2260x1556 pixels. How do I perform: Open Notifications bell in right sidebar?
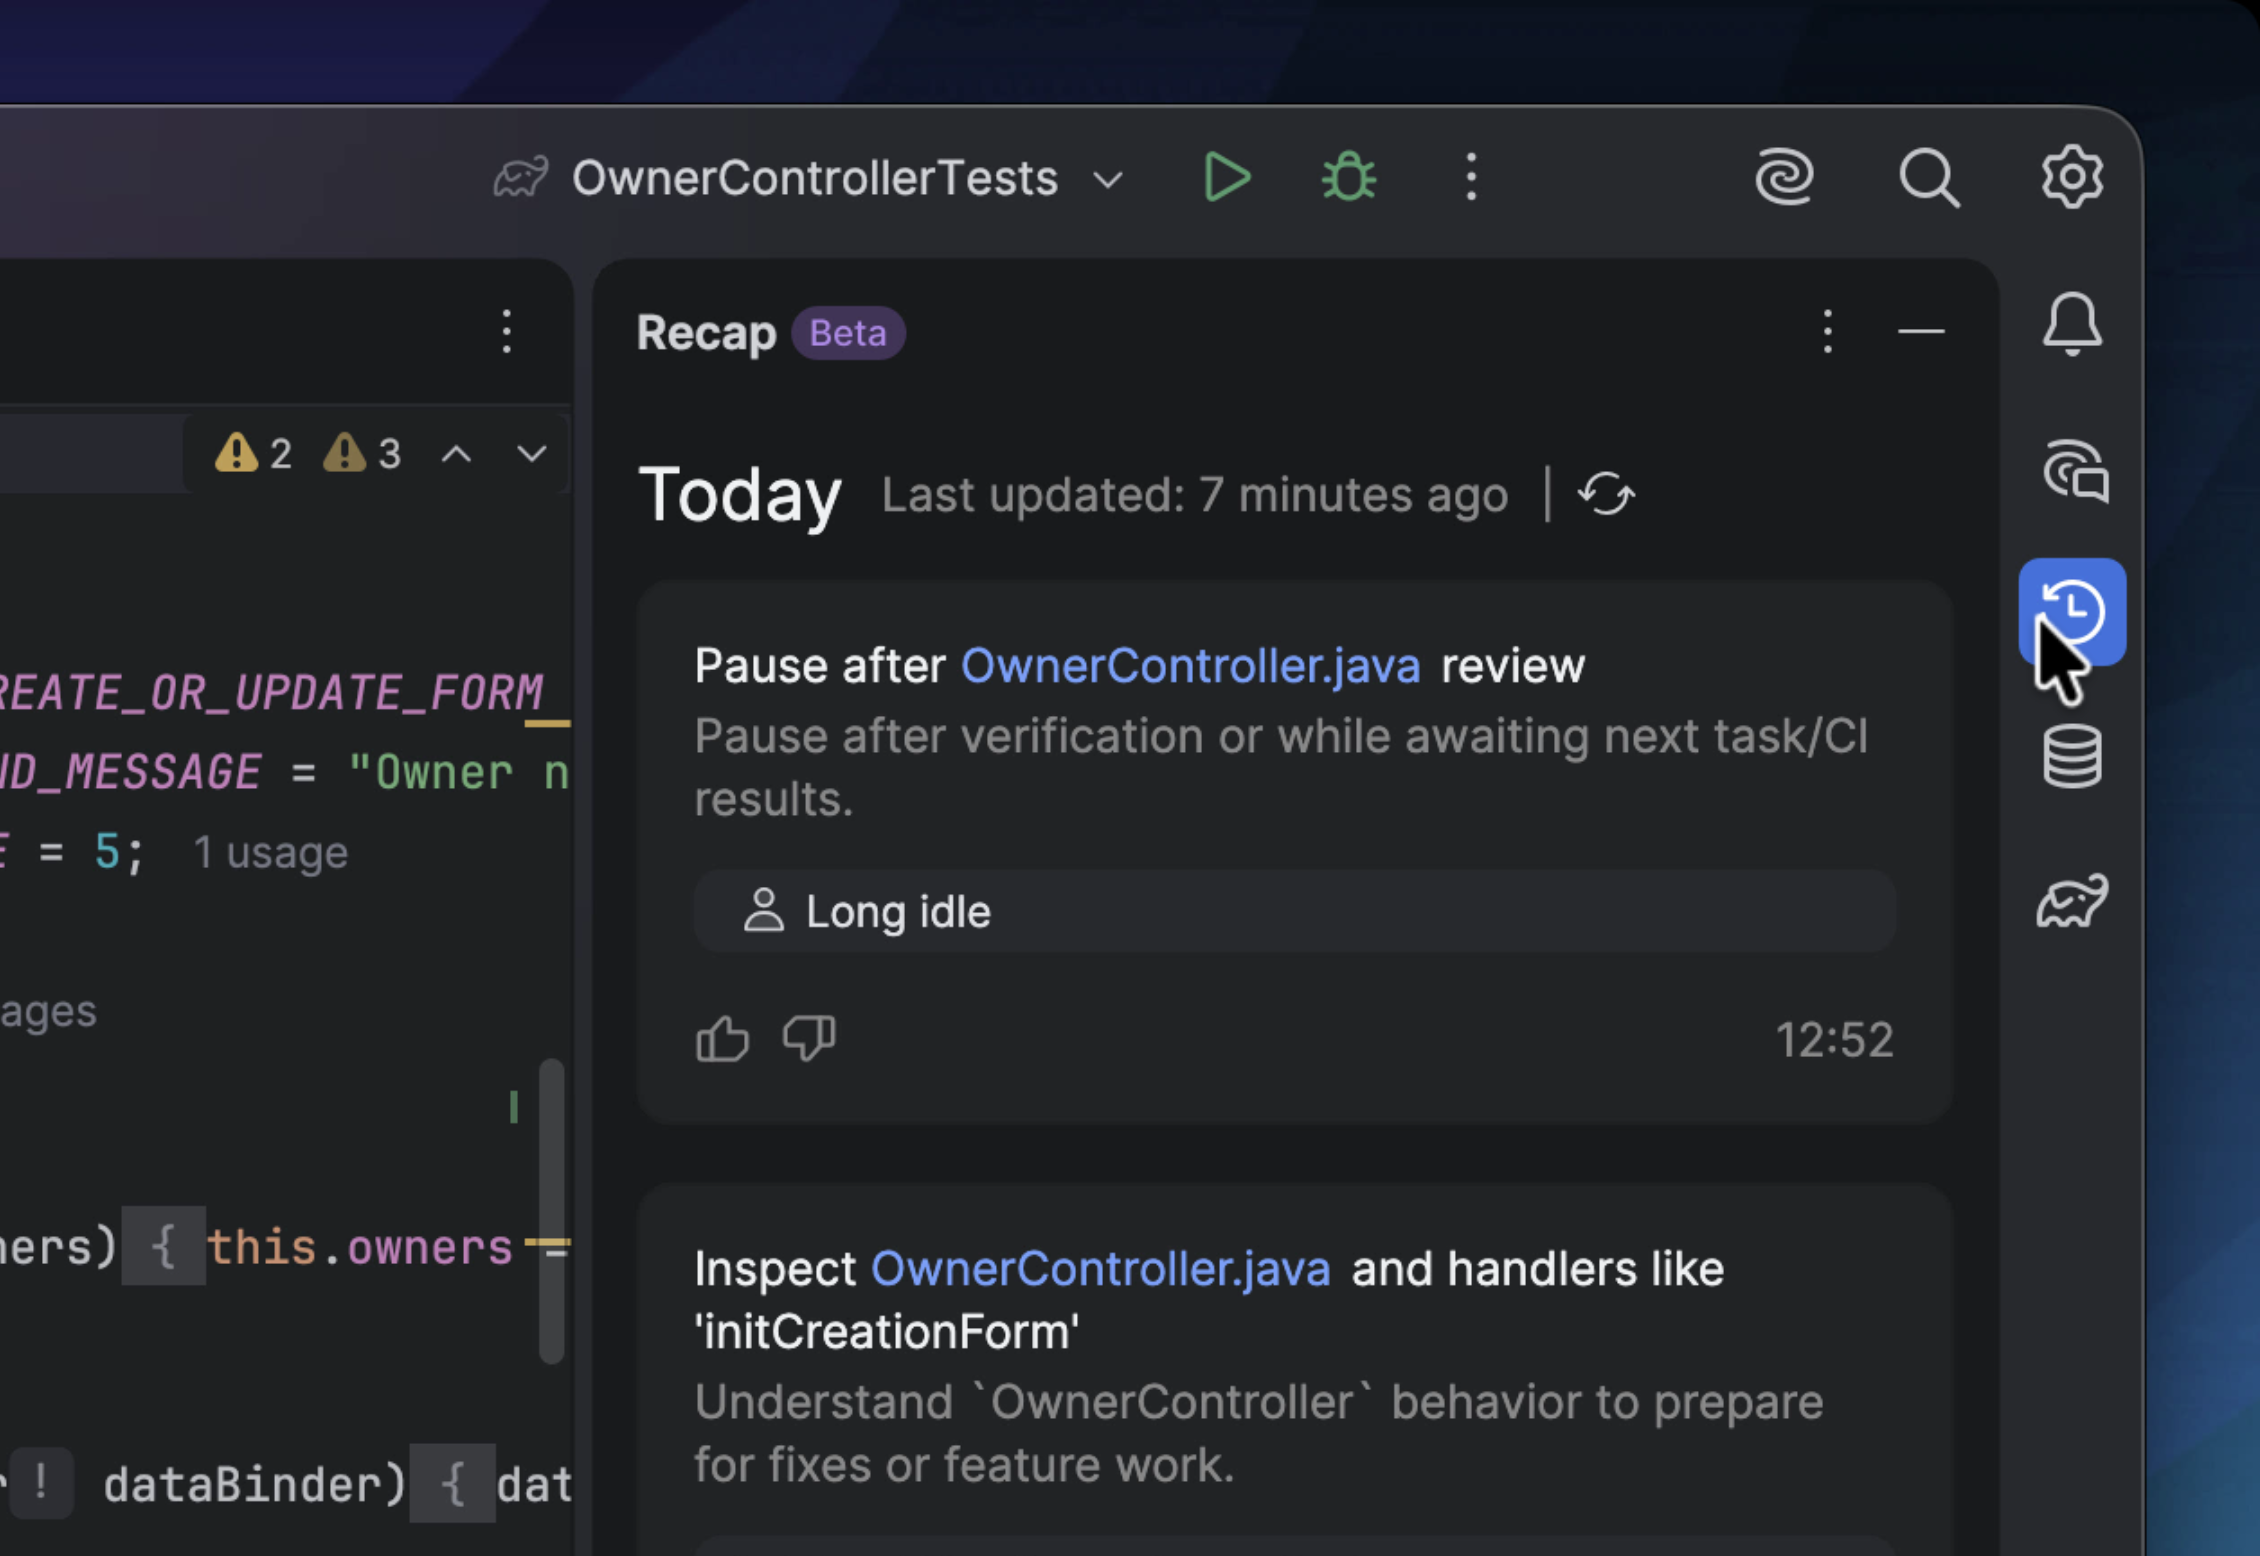pyautogui.click(x=2072, y=324)
